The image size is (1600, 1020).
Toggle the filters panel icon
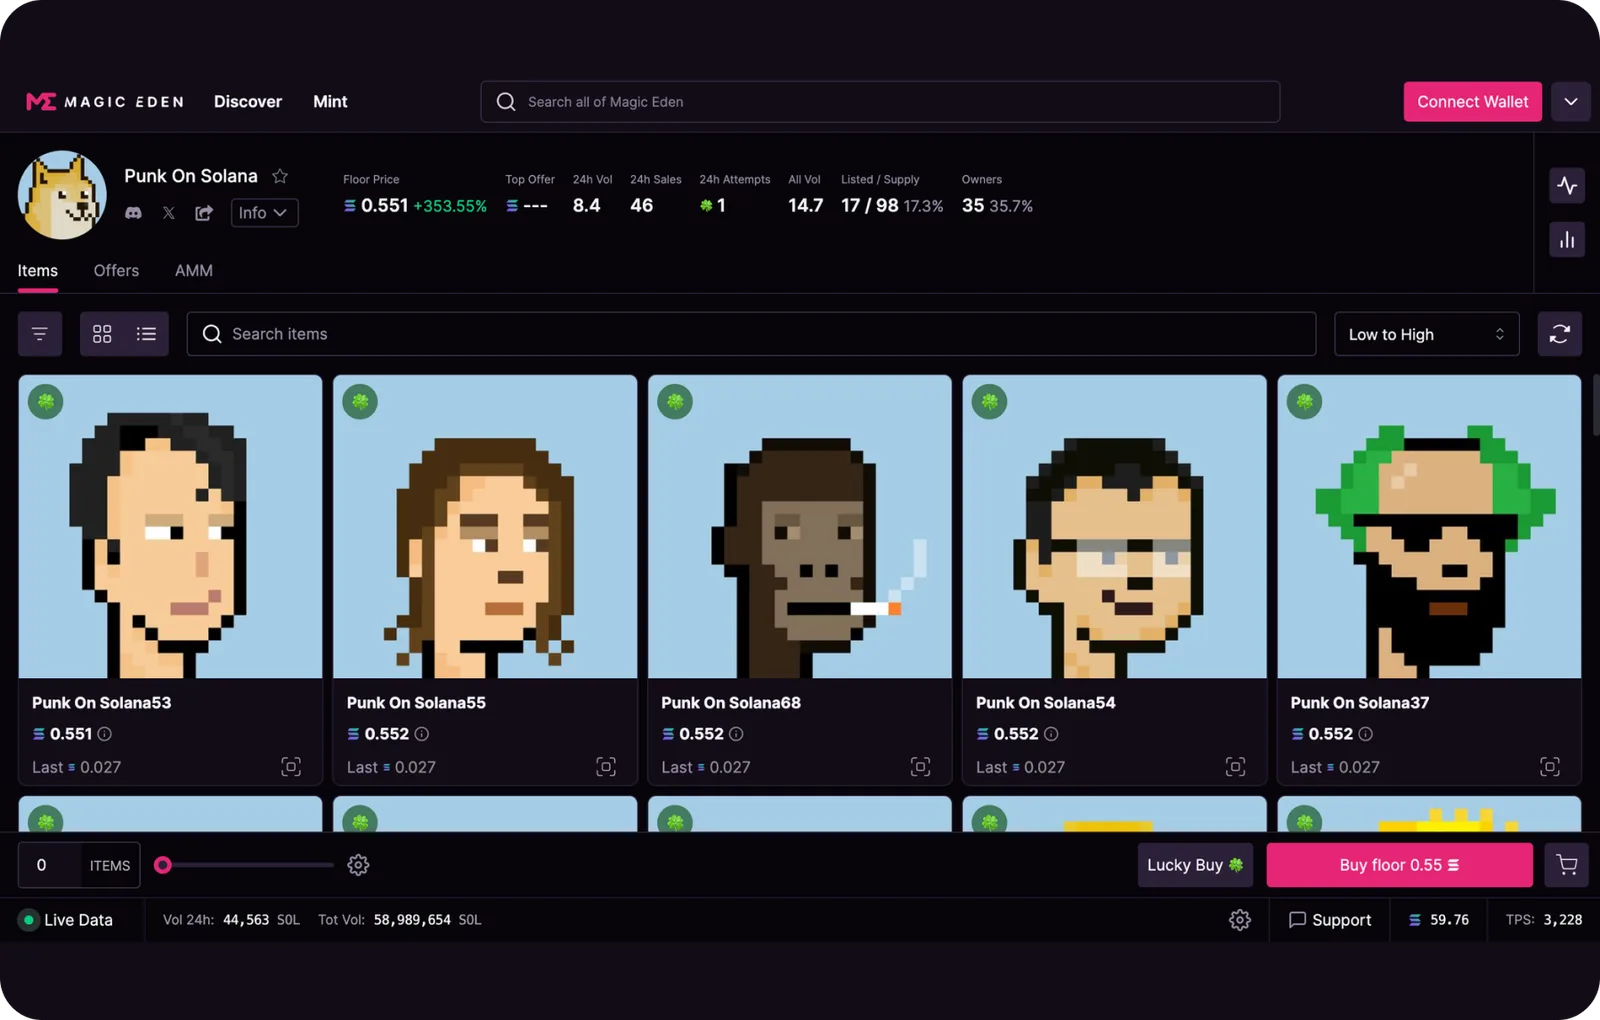pos(40,334)
